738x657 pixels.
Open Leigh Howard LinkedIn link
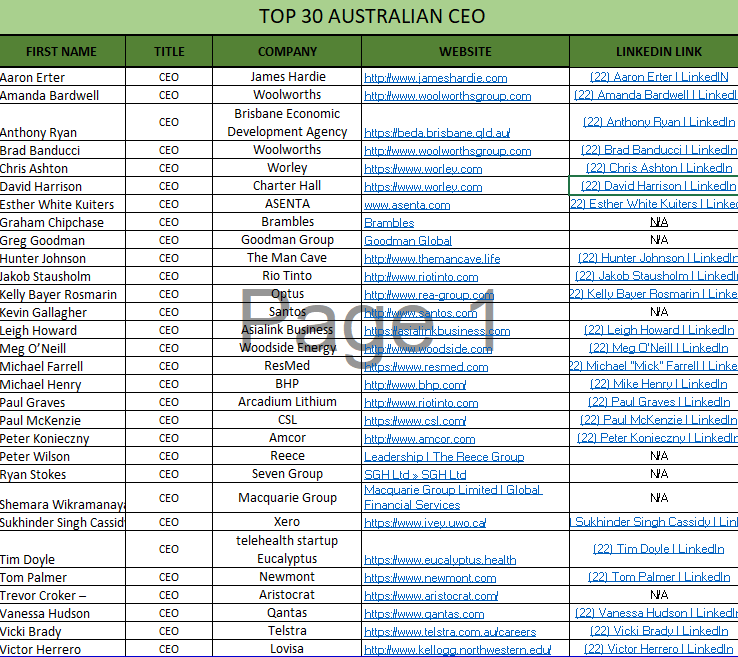(x=659, y=330)
